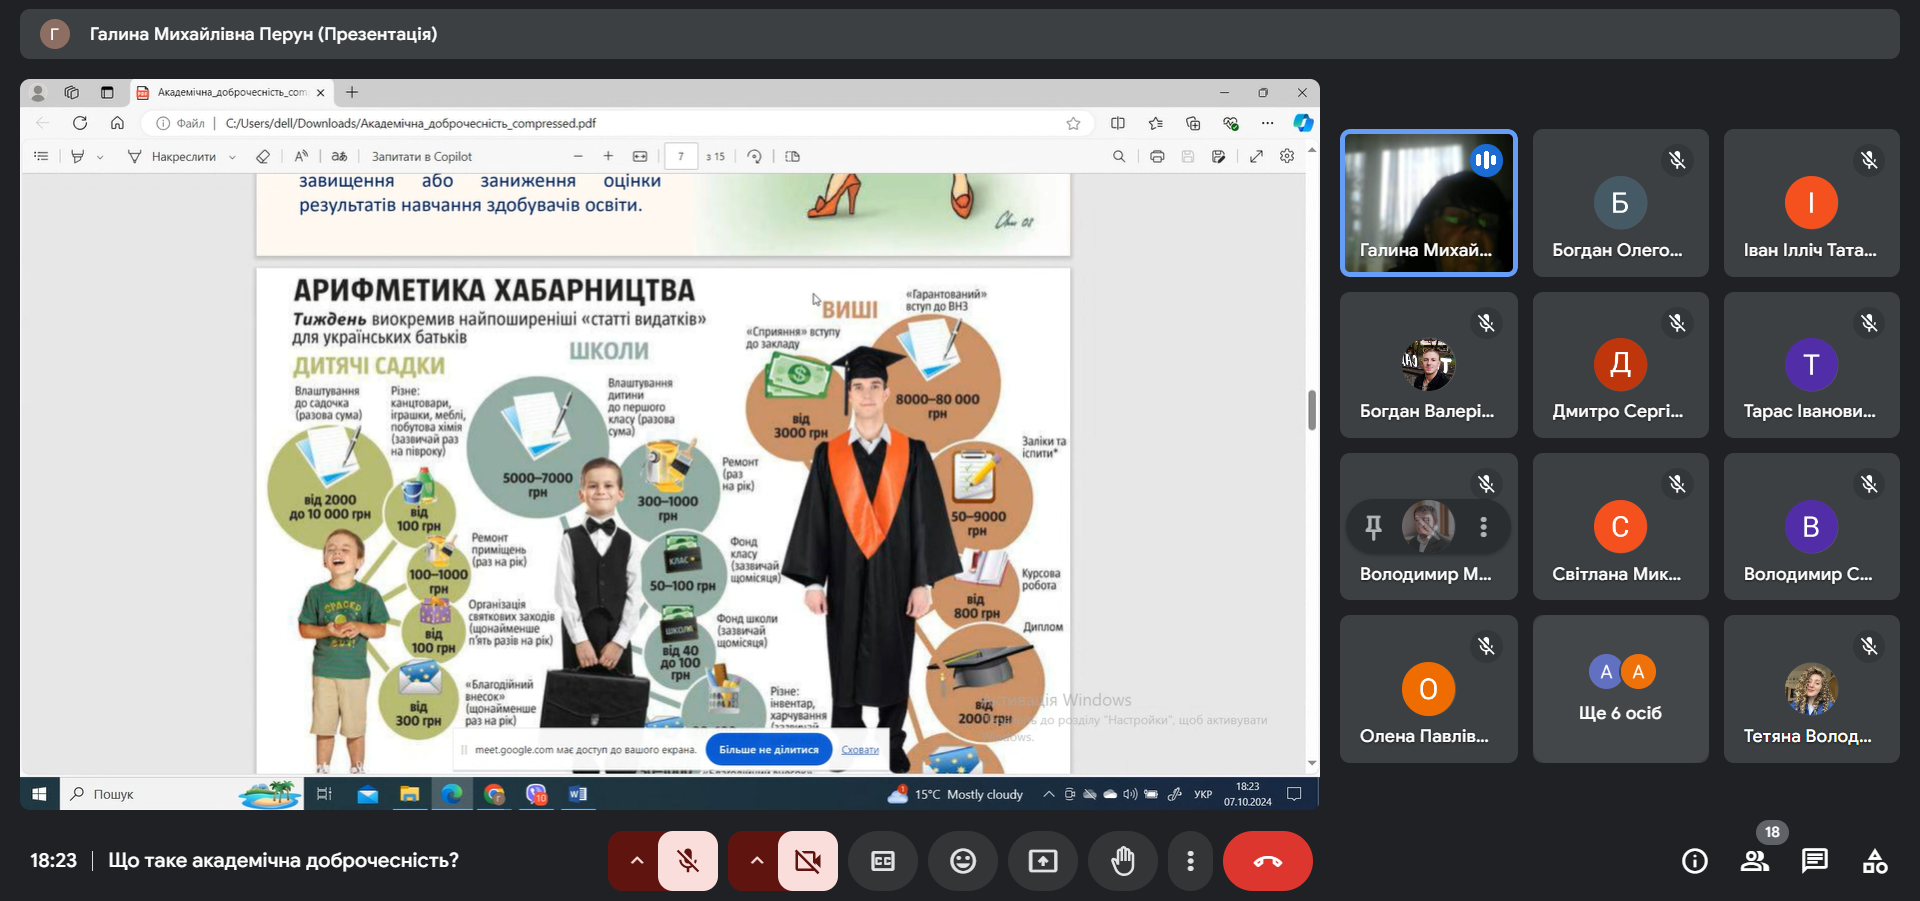Open the Edge workspaces menu
This screenshot has width=1920, height=901.
point(72,92)
